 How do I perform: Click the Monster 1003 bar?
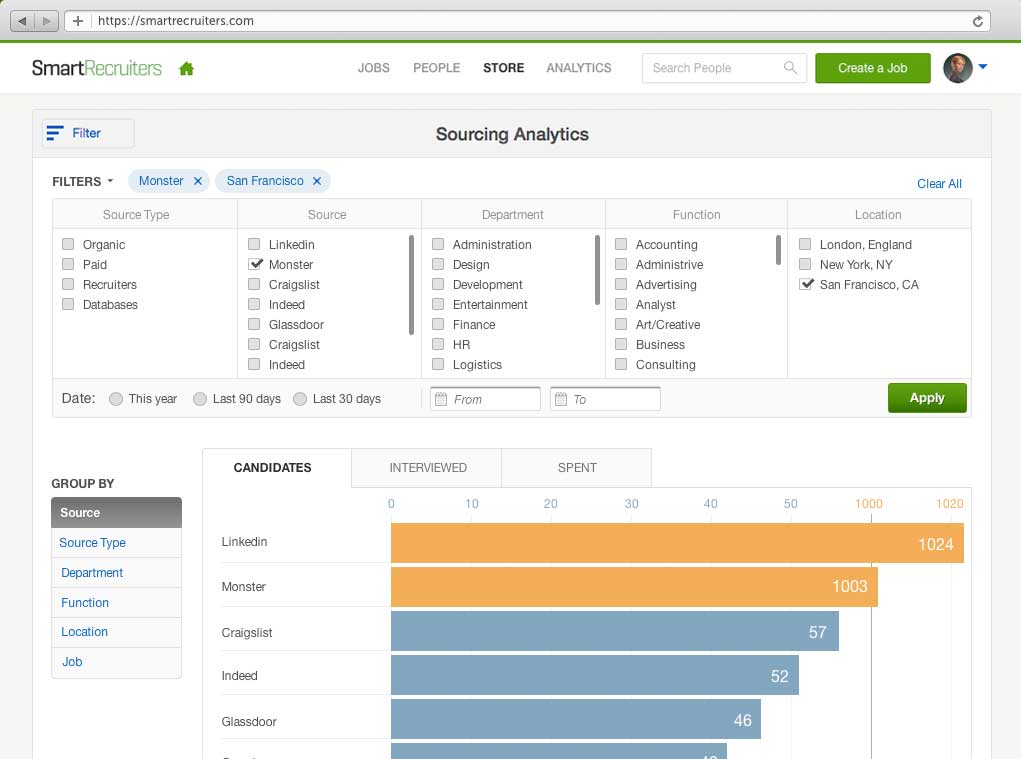pyautogui.click(x=634, y=586)
